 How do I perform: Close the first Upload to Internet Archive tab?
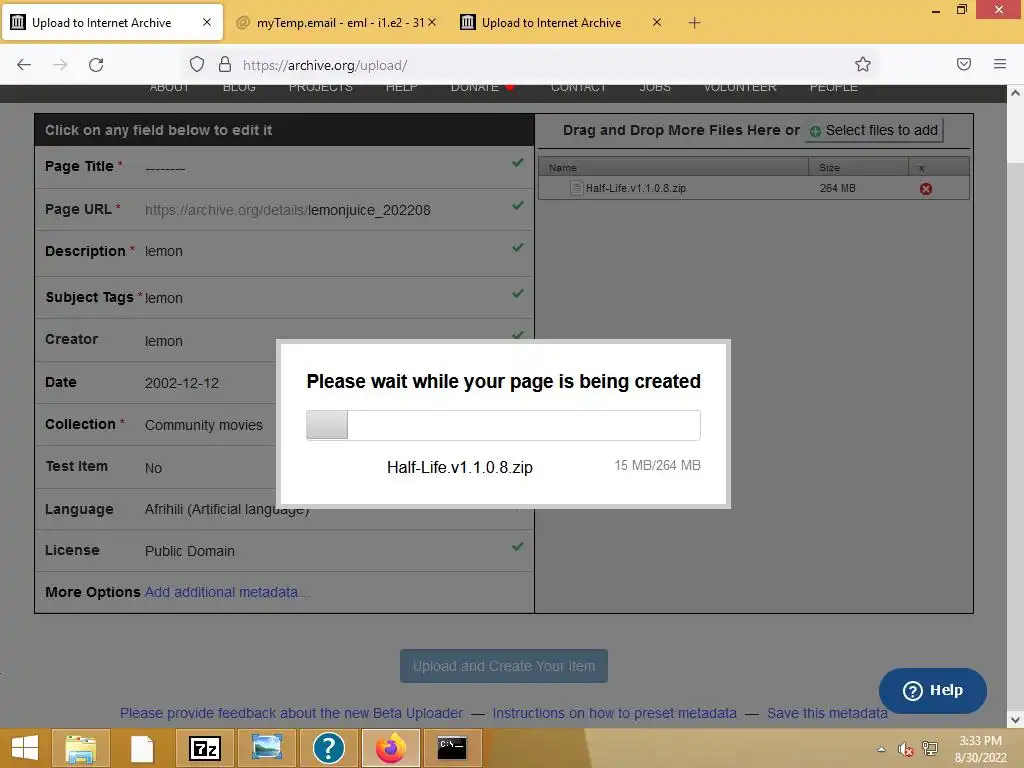[206, 22]
